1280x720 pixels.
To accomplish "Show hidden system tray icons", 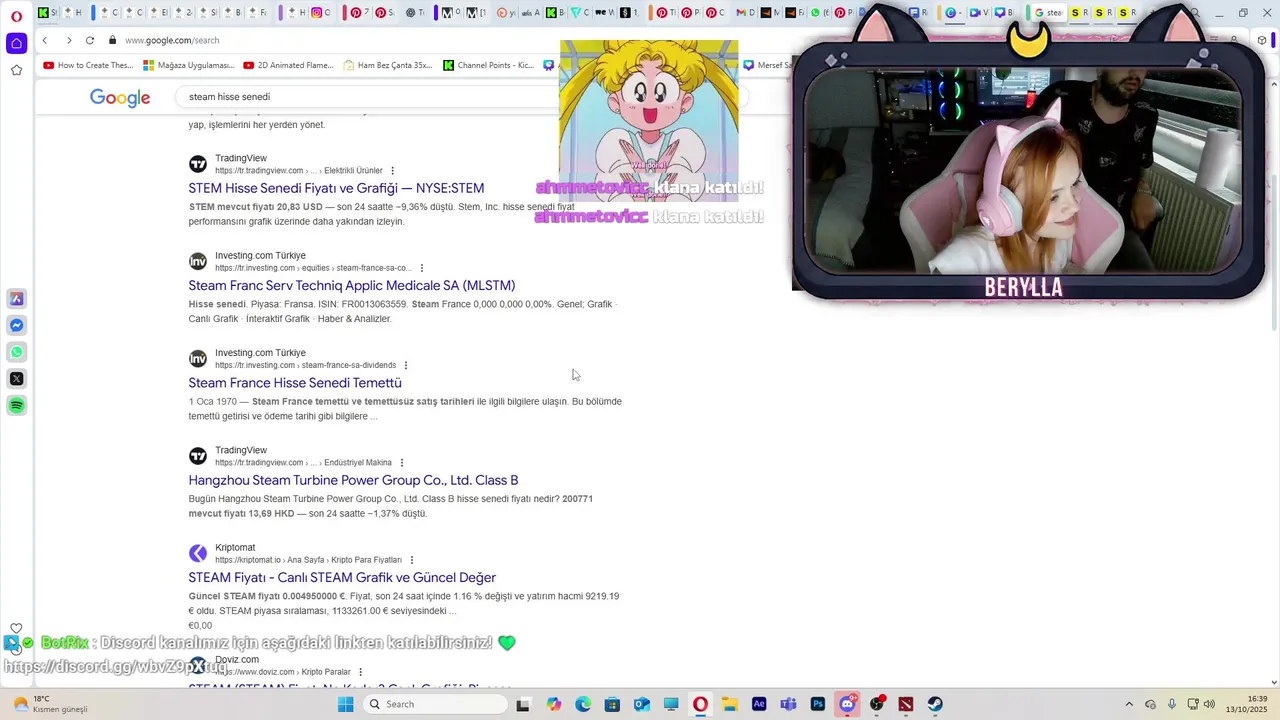I will tap(1129, 704).
